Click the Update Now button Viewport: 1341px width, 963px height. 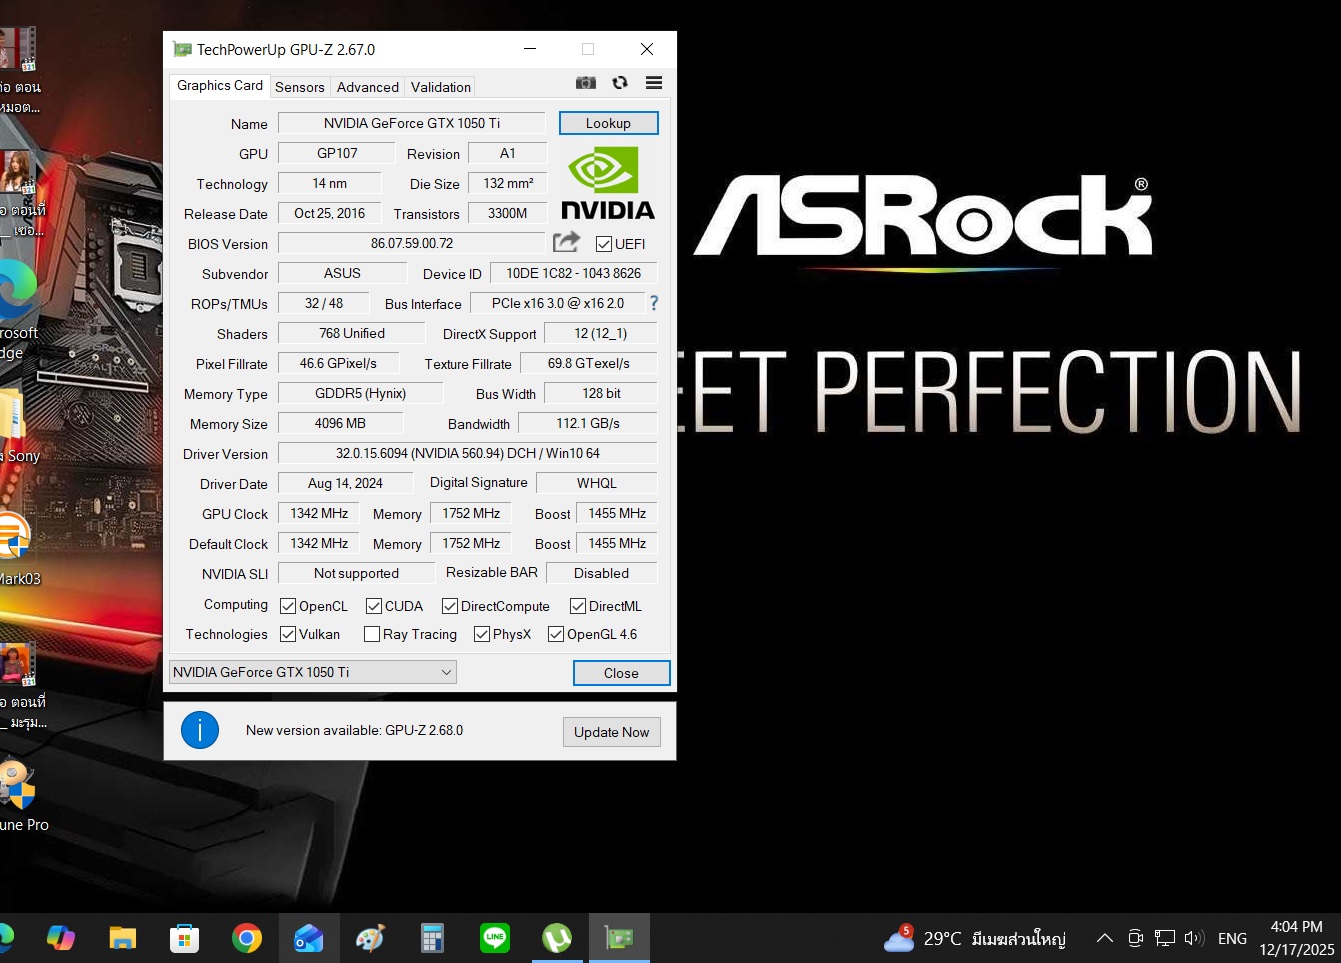point(611,732)
